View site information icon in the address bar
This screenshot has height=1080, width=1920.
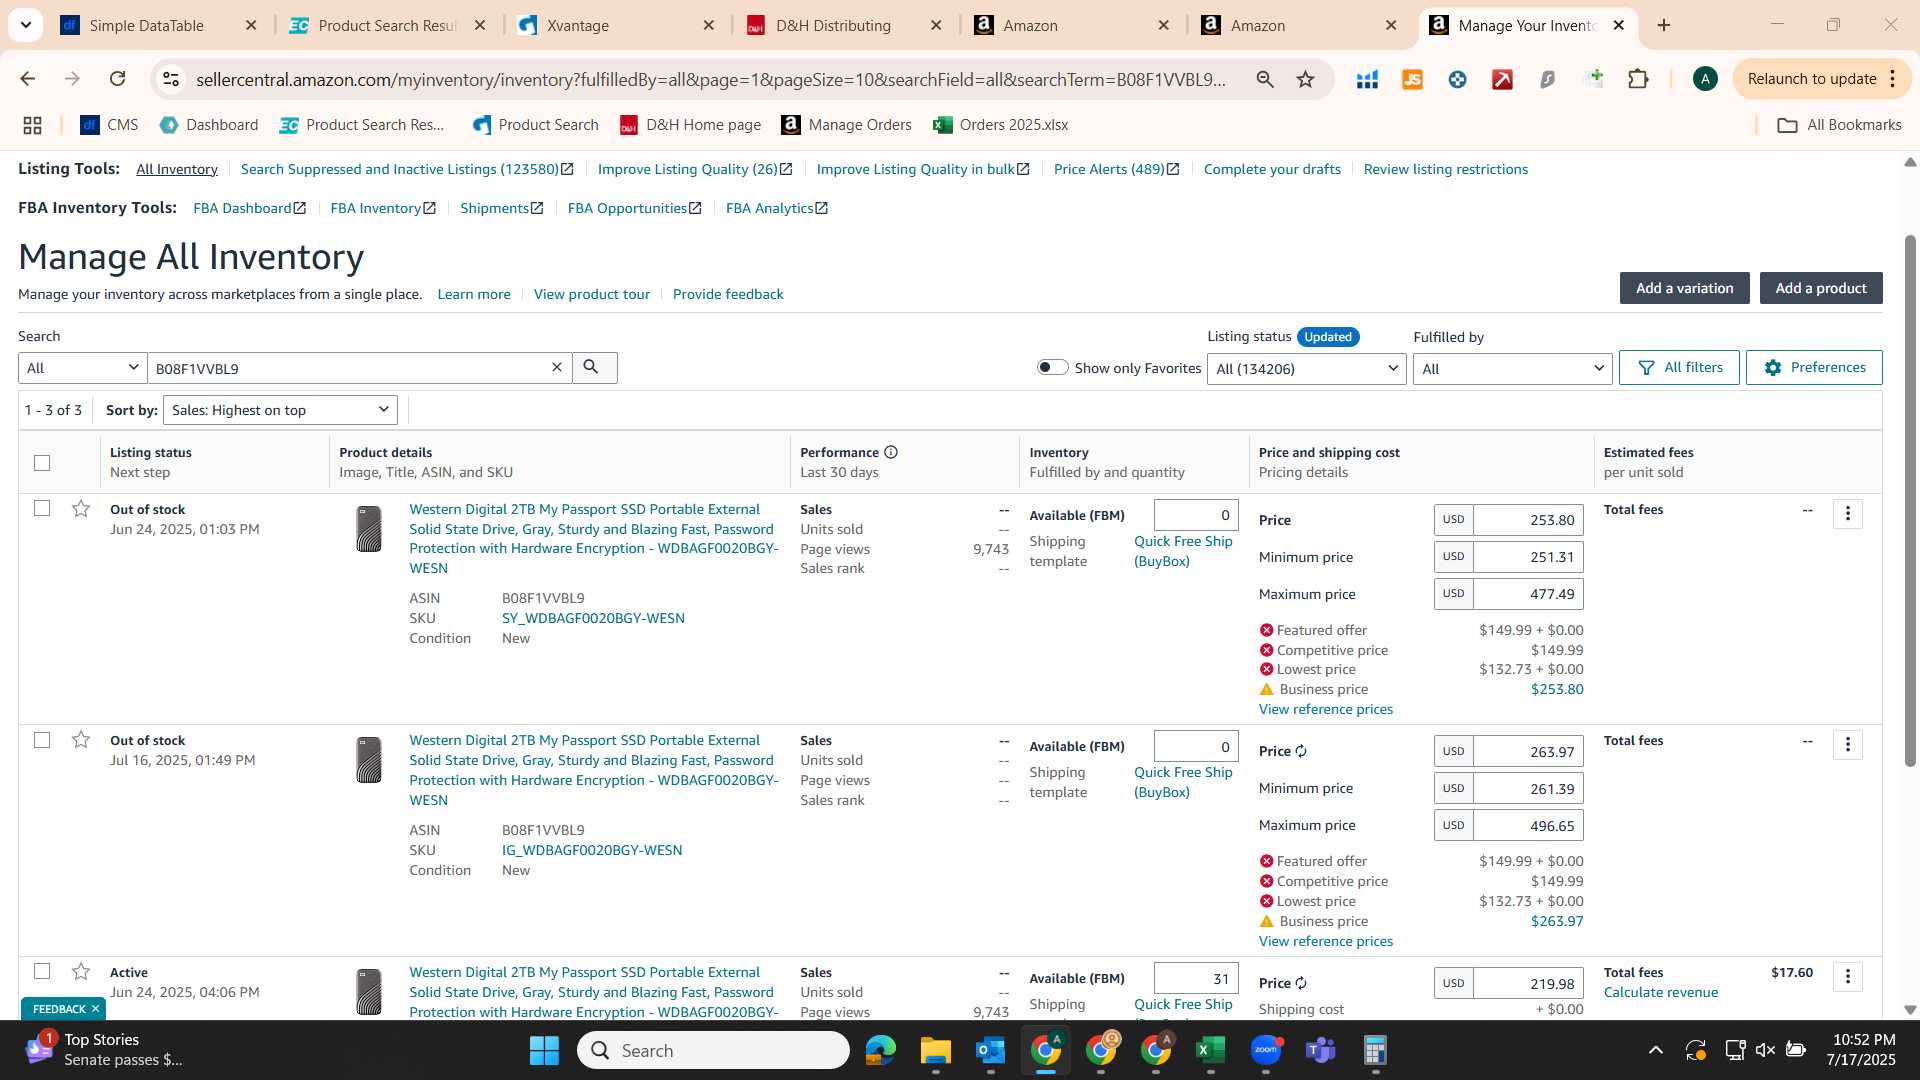pyautogui.click(x=171, y=79)
